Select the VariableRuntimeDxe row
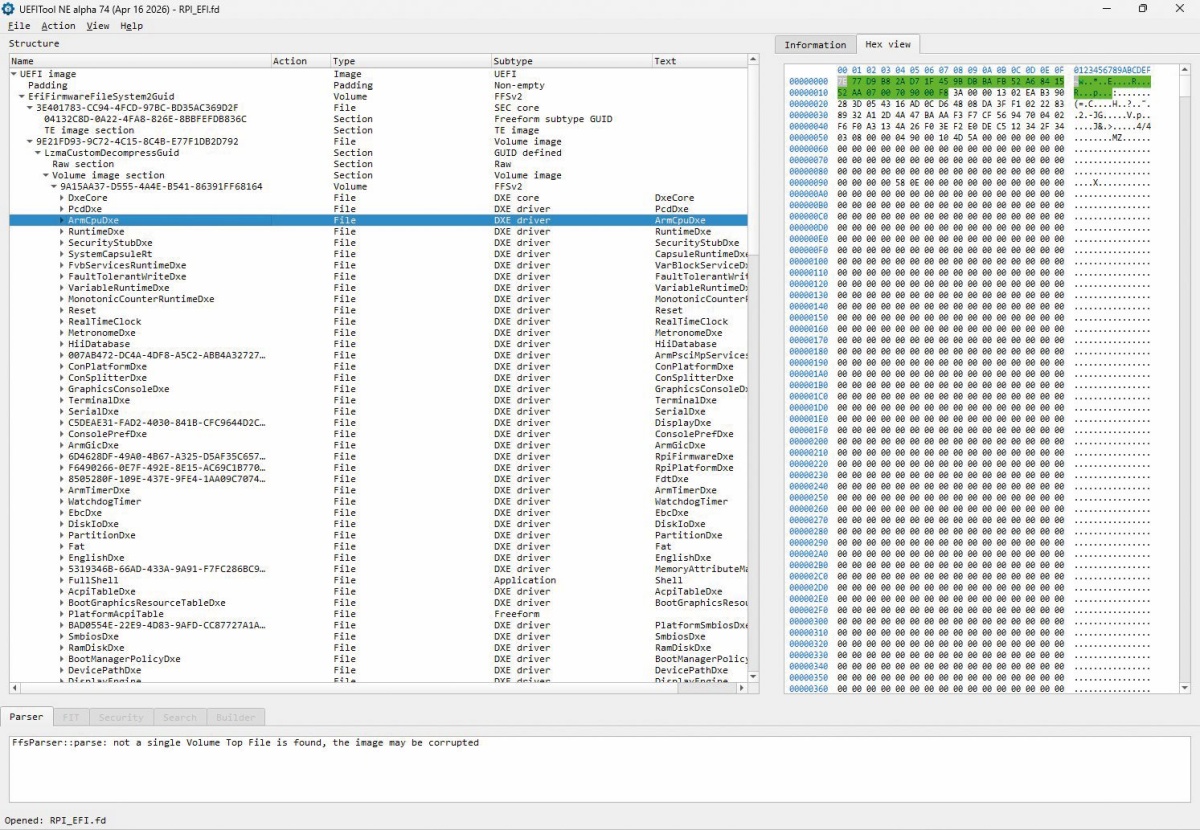Image resolution: width=1200 pixels, height=830 pixels. (378, 288)
